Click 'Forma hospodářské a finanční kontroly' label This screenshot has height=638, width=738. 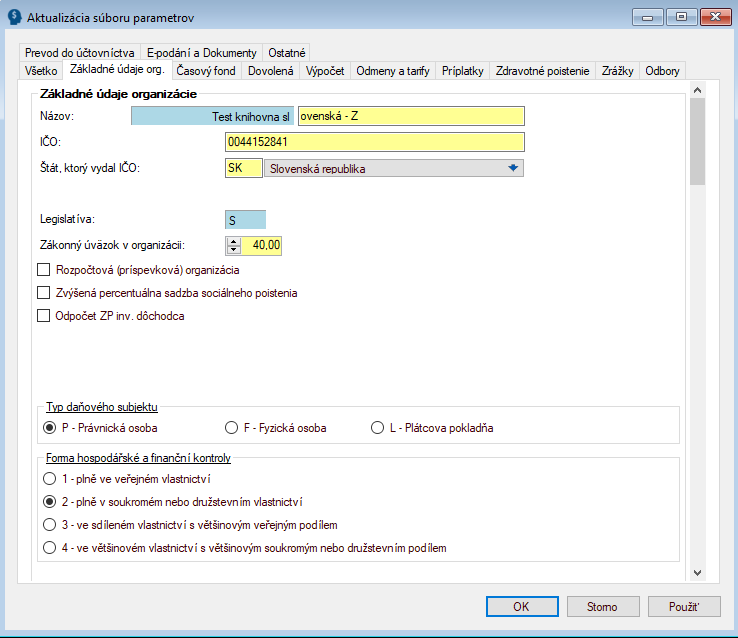coord(138,458)
